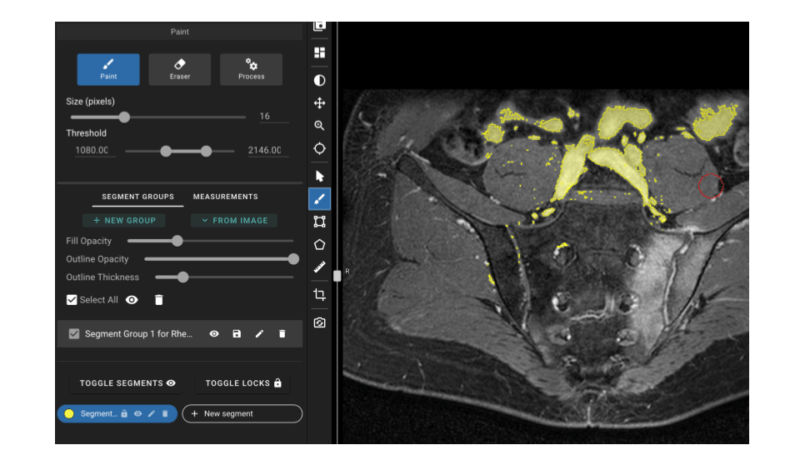Uncheck Segment Group 1 checkbox
Image resolution: width=800 pixels, height=450 pixels.
click(x=74, y=334)
